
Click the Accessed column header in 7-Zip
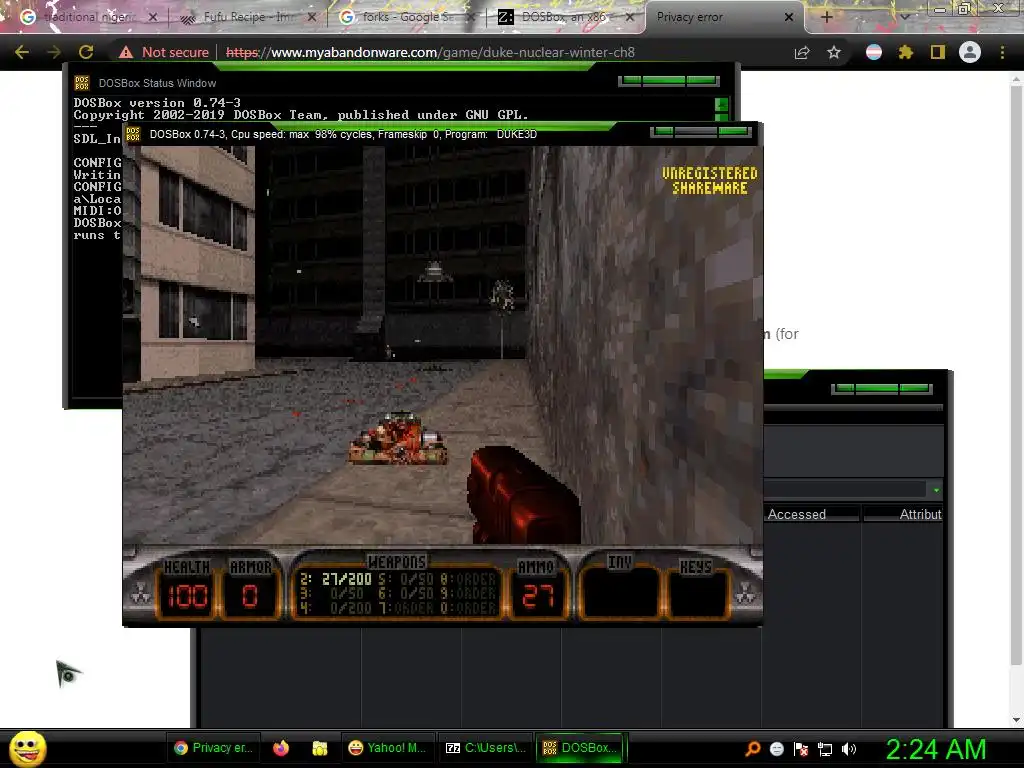tap(811, 514)
